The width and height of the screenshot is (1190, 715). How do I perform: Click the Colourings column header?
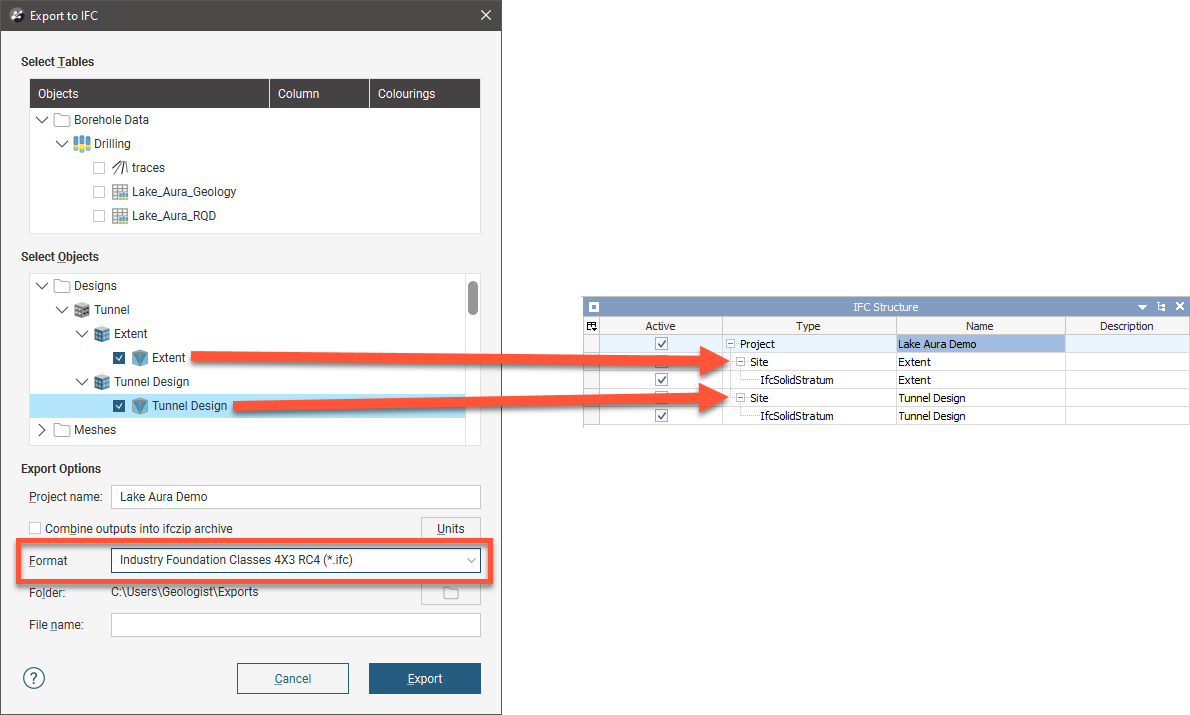point(425,93)
